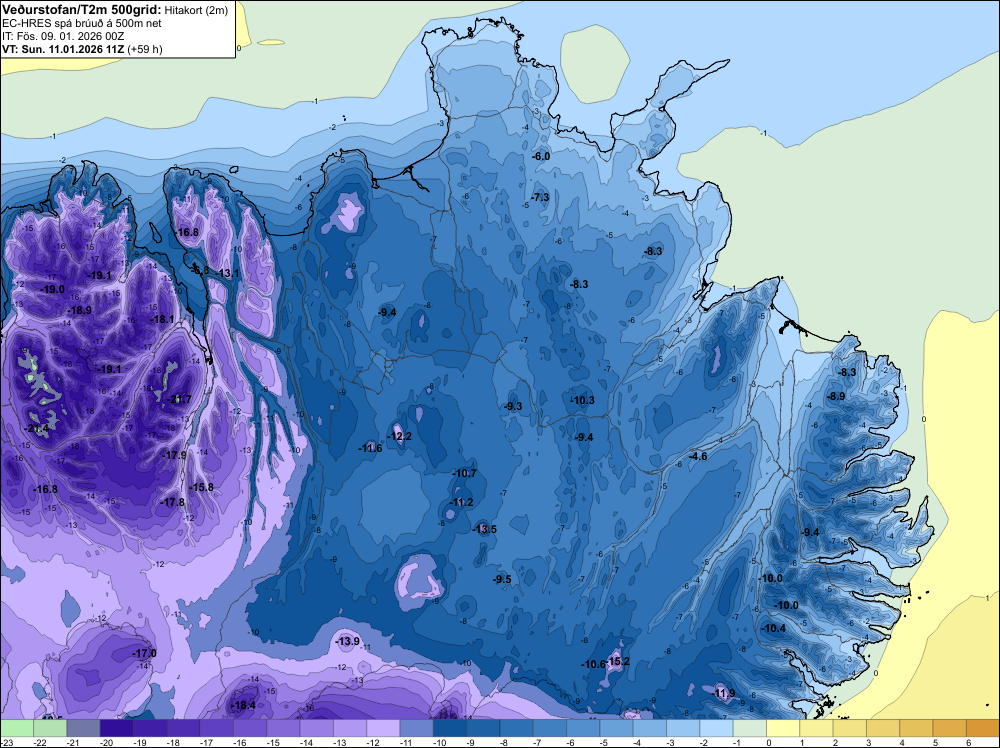Click the -7.3 temperature value on the map
The height and width of the screenshot is (748, 1000).
(540, 197)
